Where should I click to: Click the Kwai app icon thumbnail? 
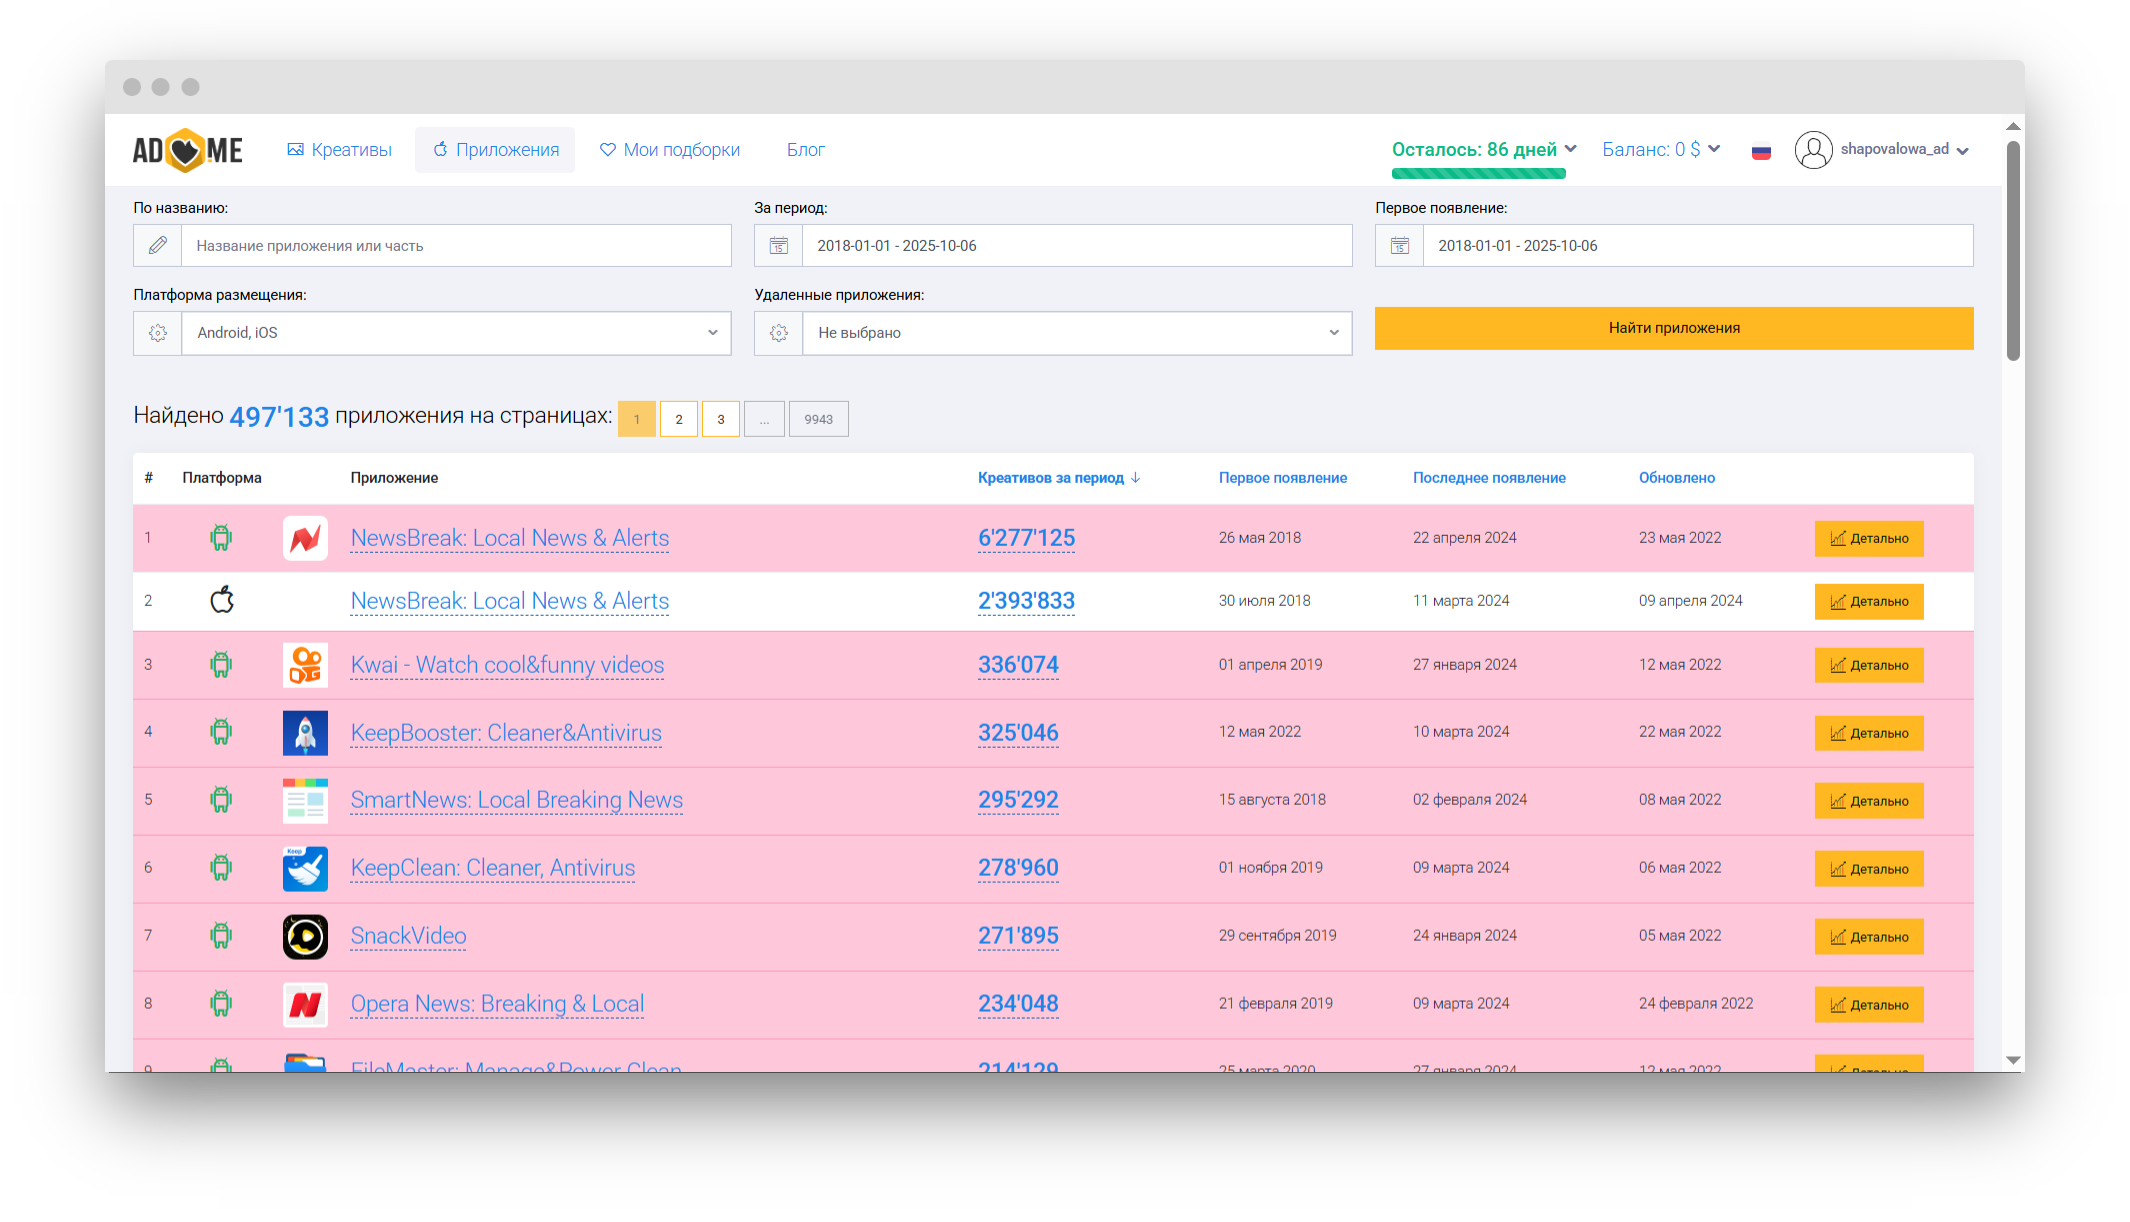[x=305, y=665]
